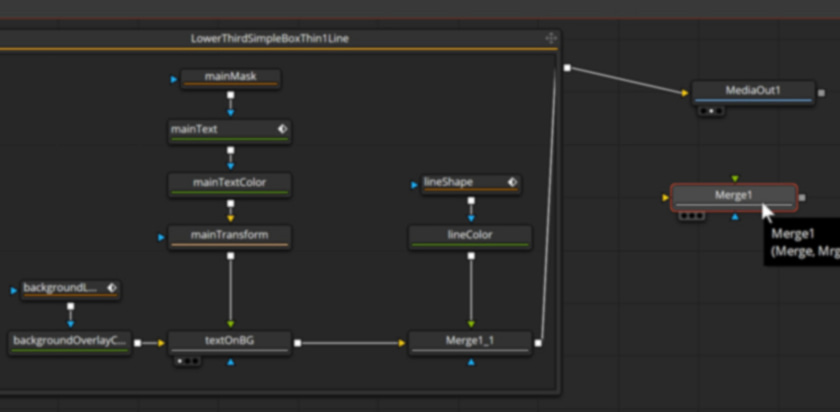Click green foreground input arrow of Merge1
Screen dimensions: 840x412
735,178
